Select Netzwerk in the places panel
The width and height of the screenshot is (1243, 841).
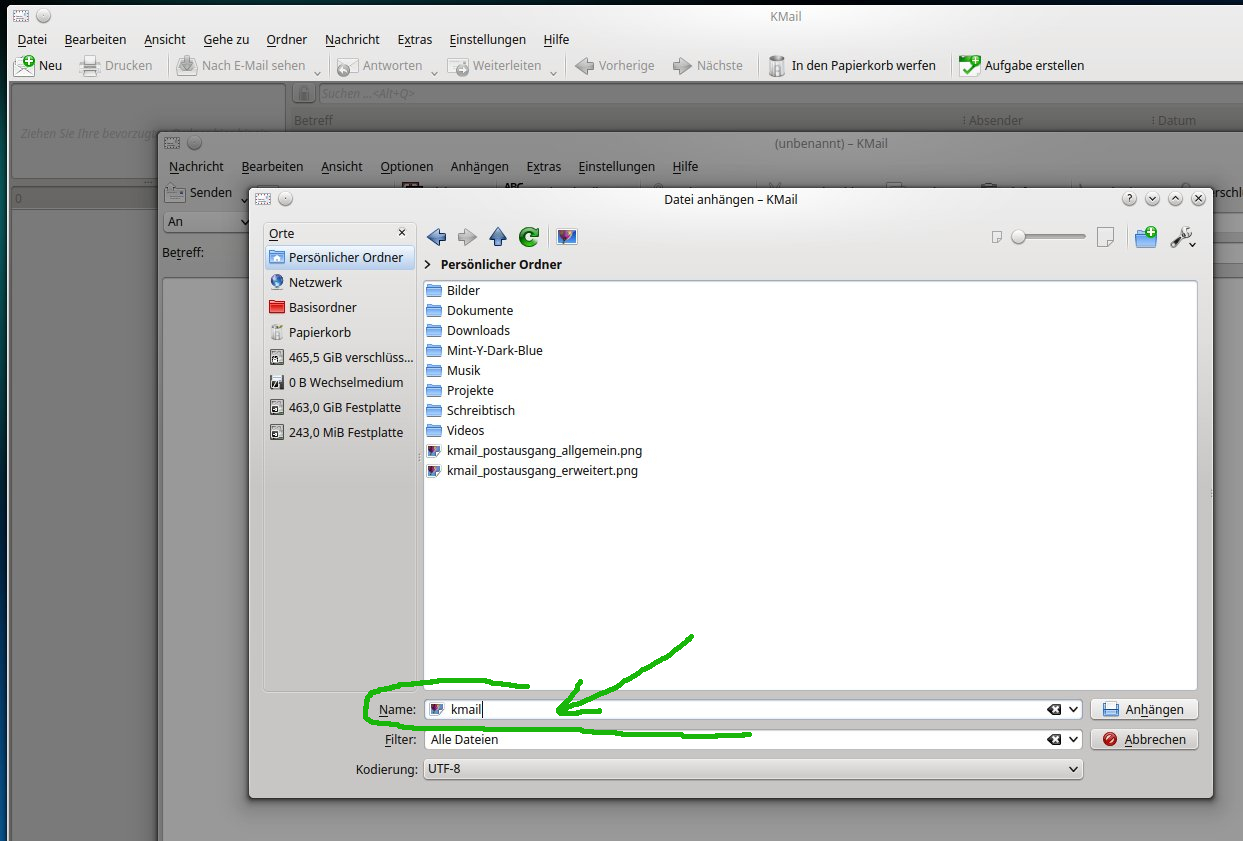(315, 282)
